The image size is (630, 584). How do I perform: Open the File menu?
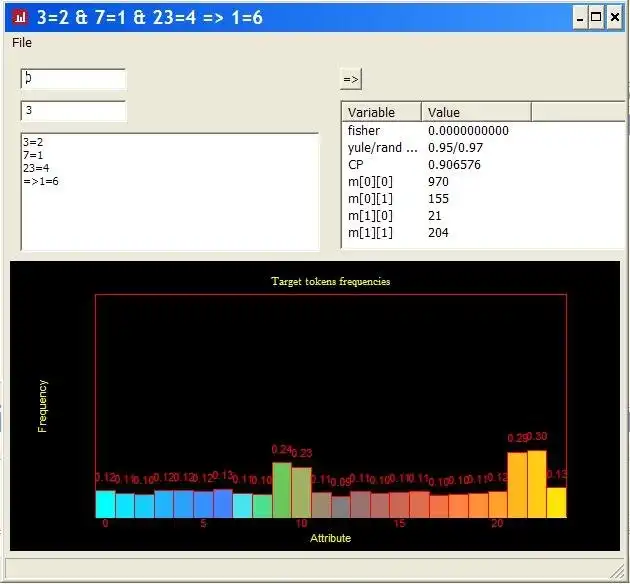click(x=22, y=43)
